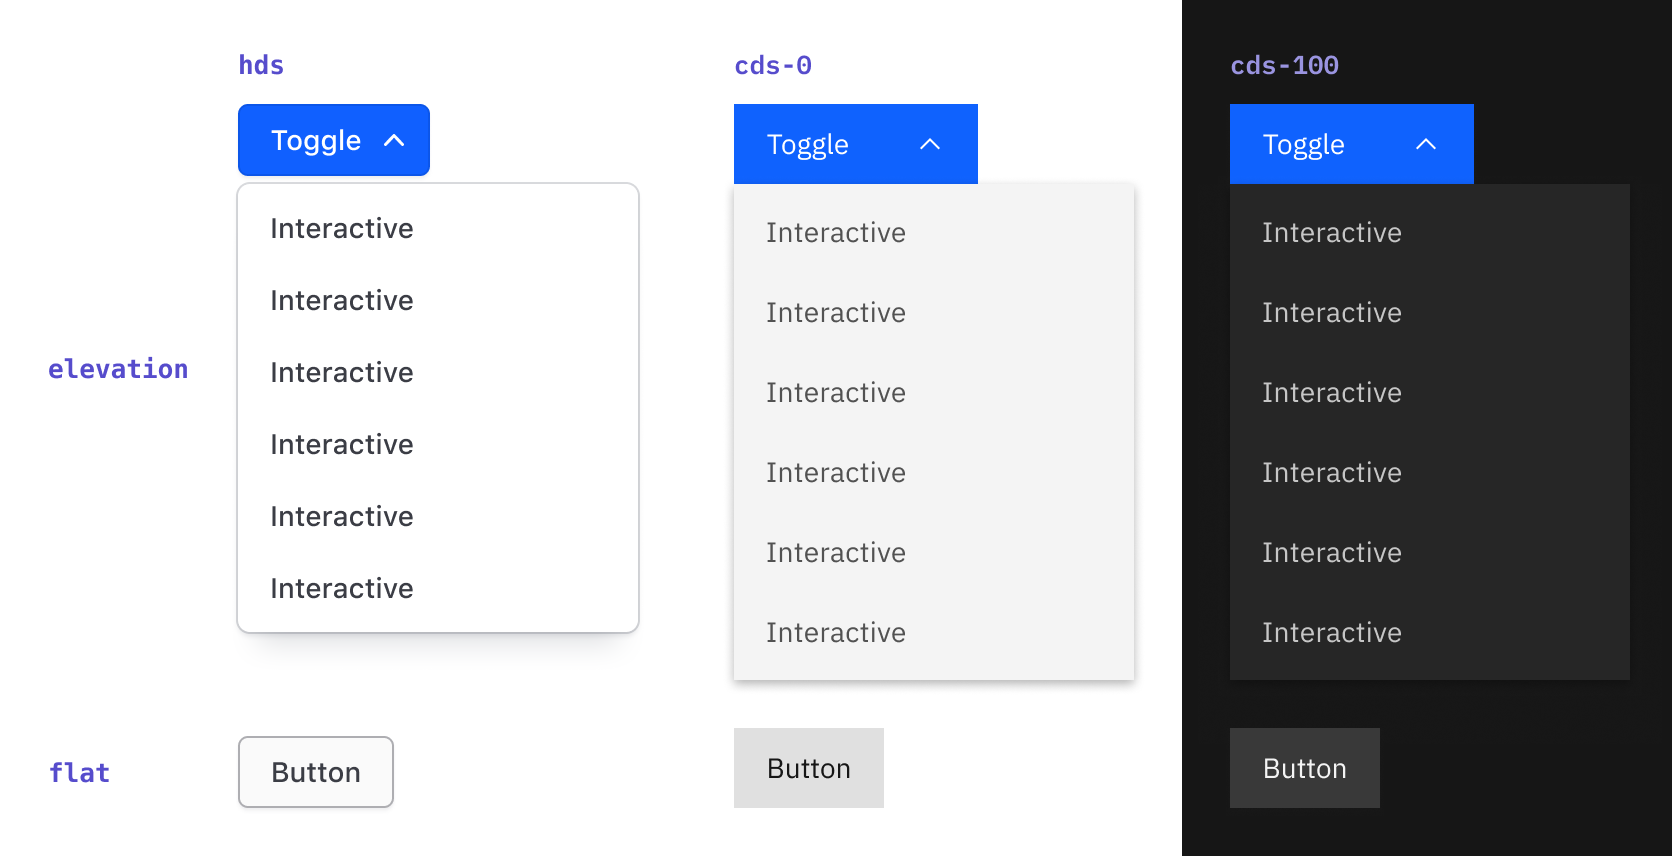Click the 'flat' row label
The height and width of the screenshot is (856, 1672).
point(79,772)
